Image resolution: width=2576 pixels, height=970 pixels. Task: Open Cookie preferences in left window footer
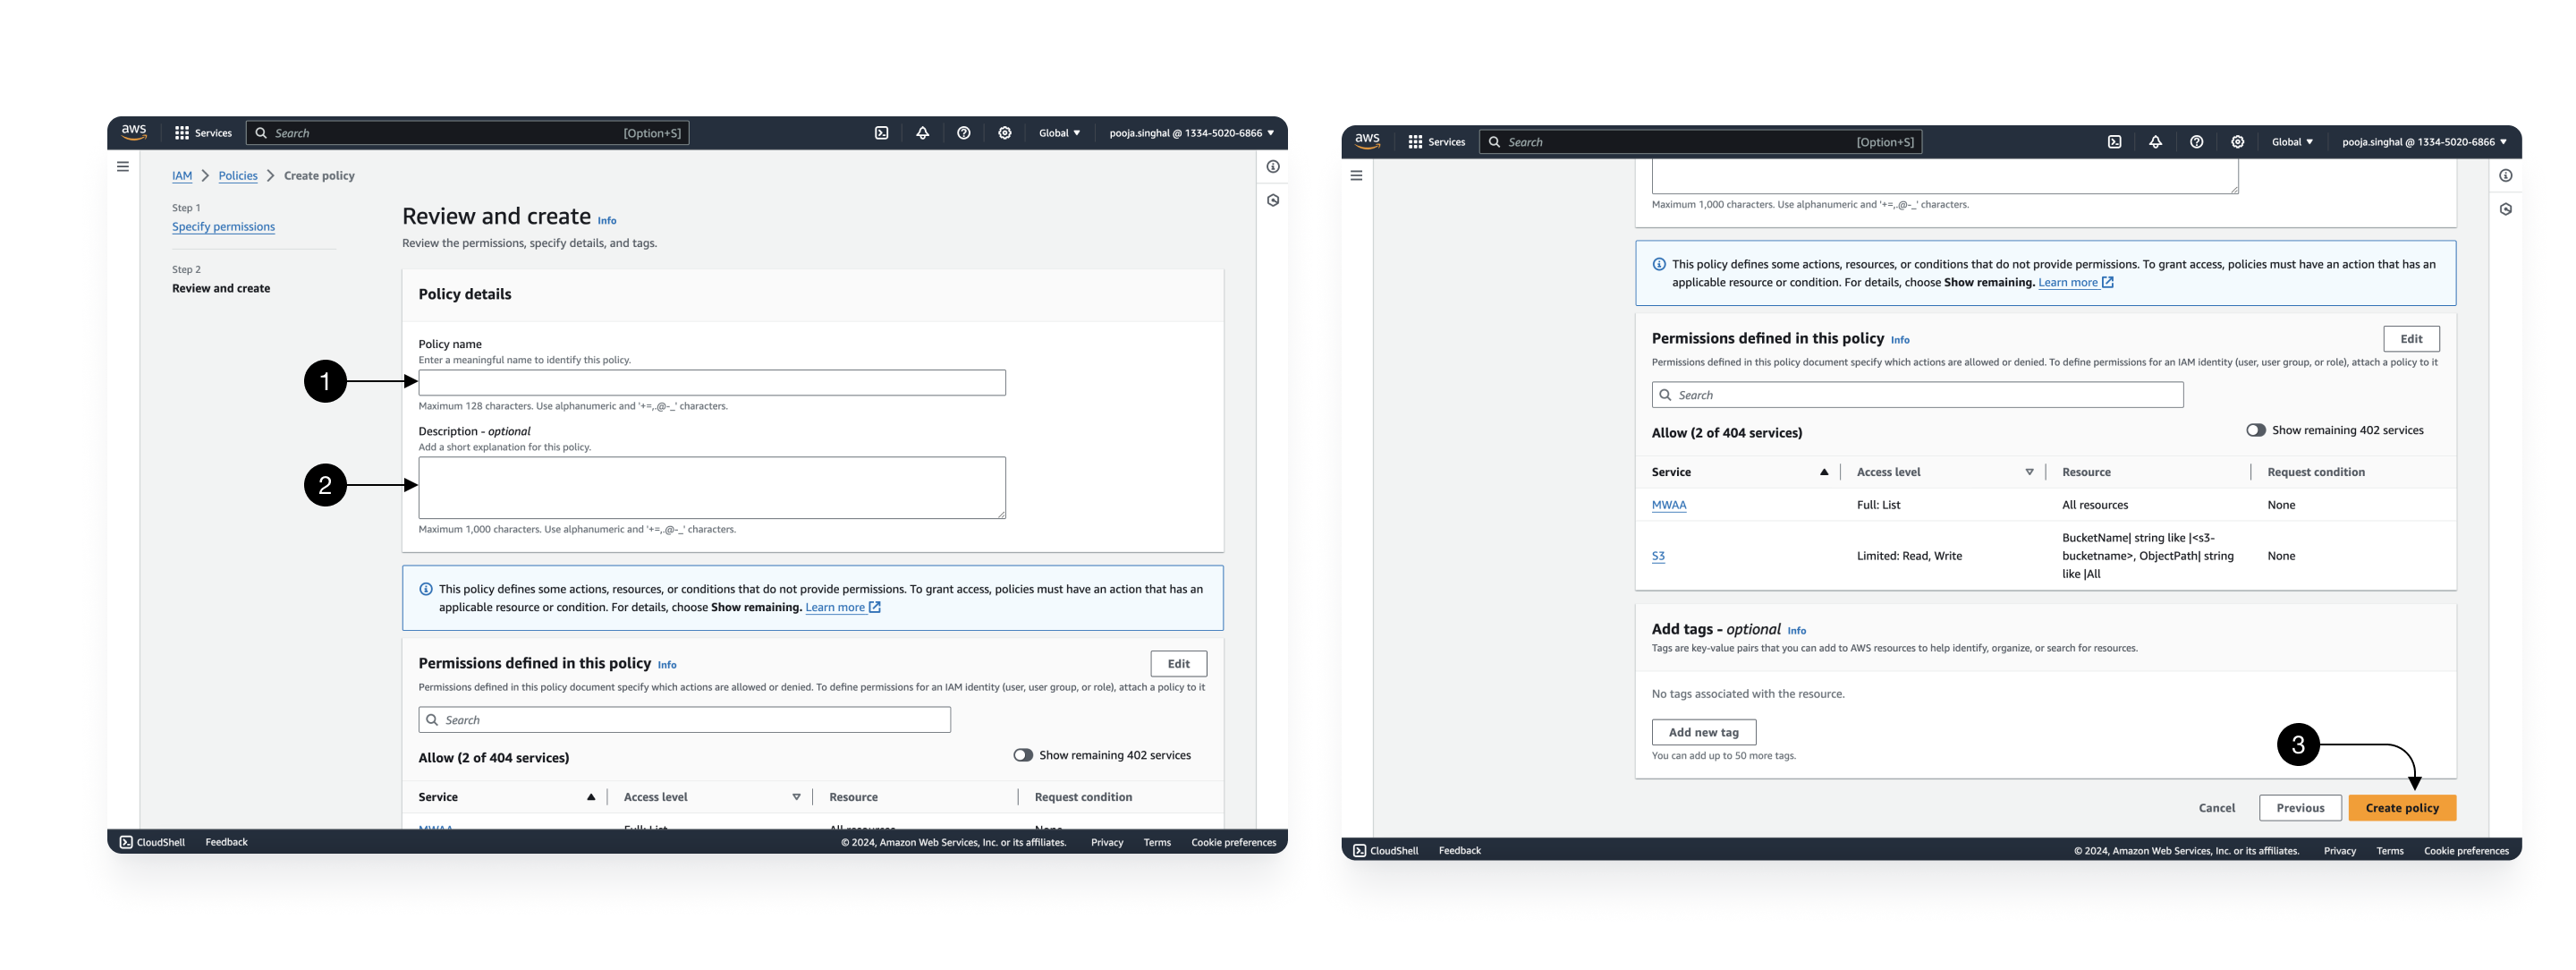click(1233, 843)
